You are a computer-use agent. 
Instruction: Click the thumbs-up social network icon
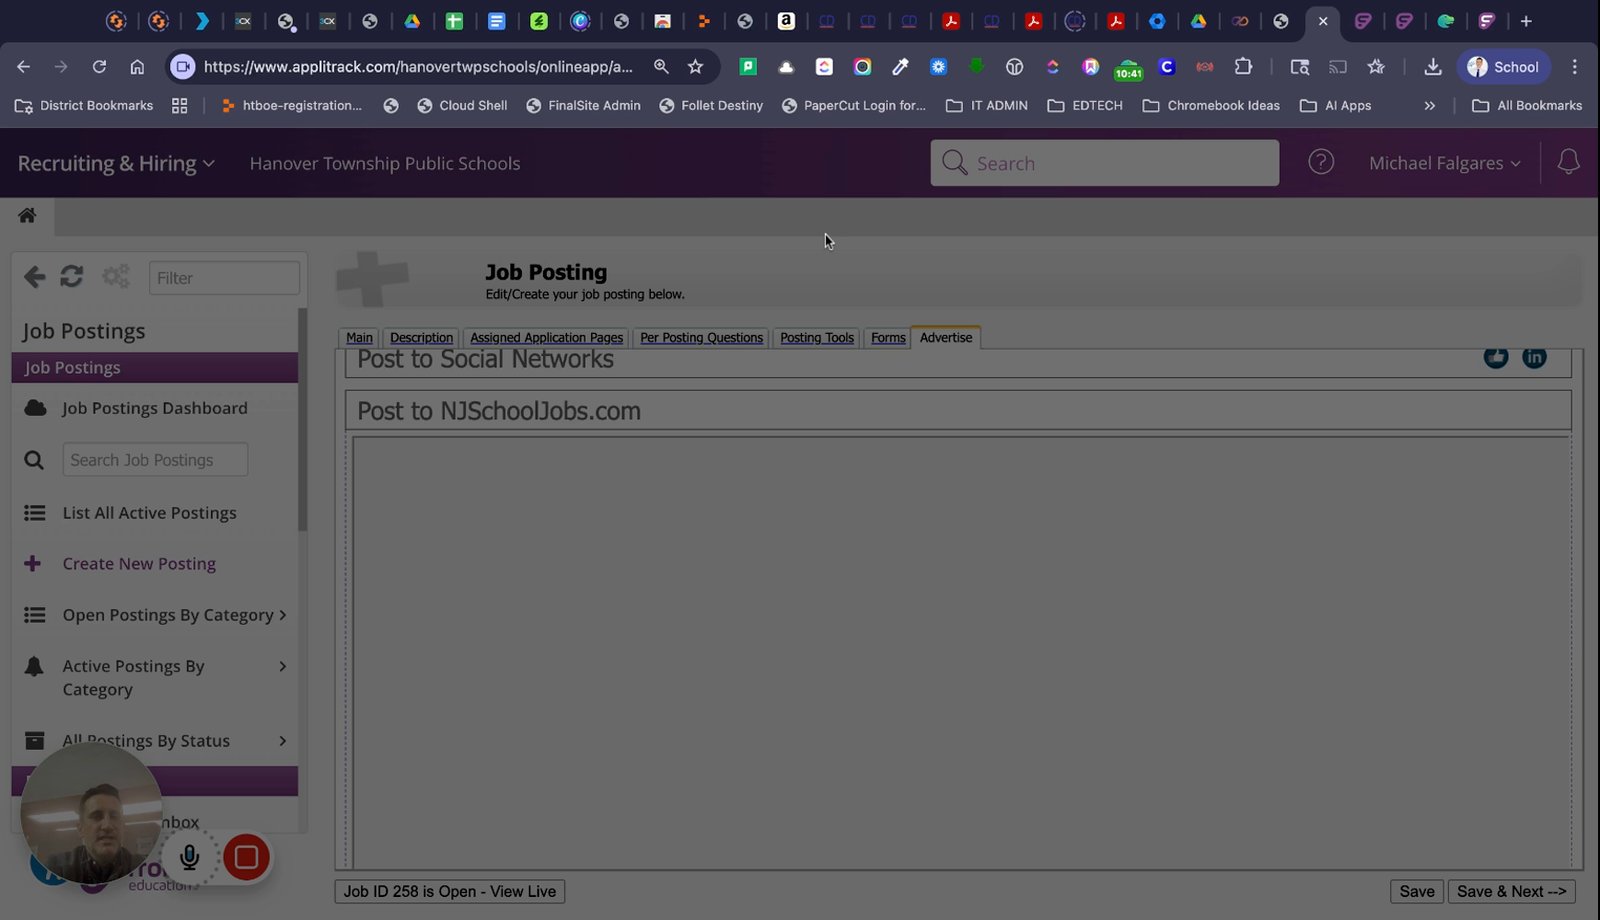tap(1496, 357)
